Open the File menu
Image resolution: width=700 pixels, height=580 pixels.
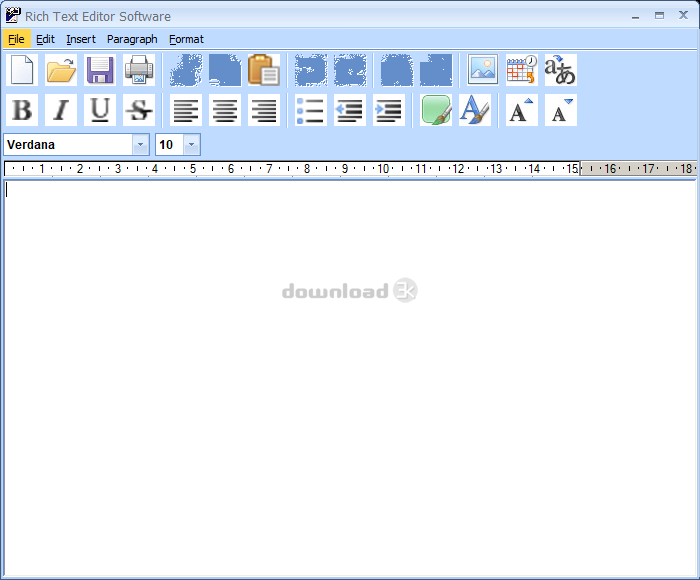click(17, 39)
